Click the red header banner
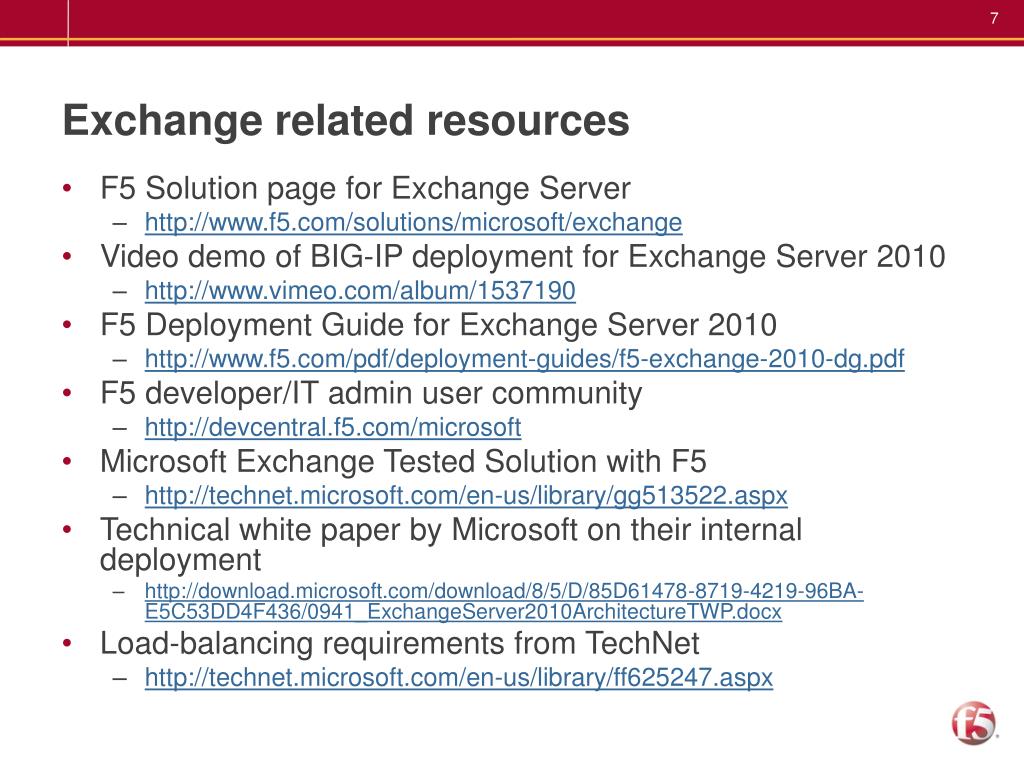Image resolution: width=1024 pixels, height=768 pixels. (x=512, y=23)
